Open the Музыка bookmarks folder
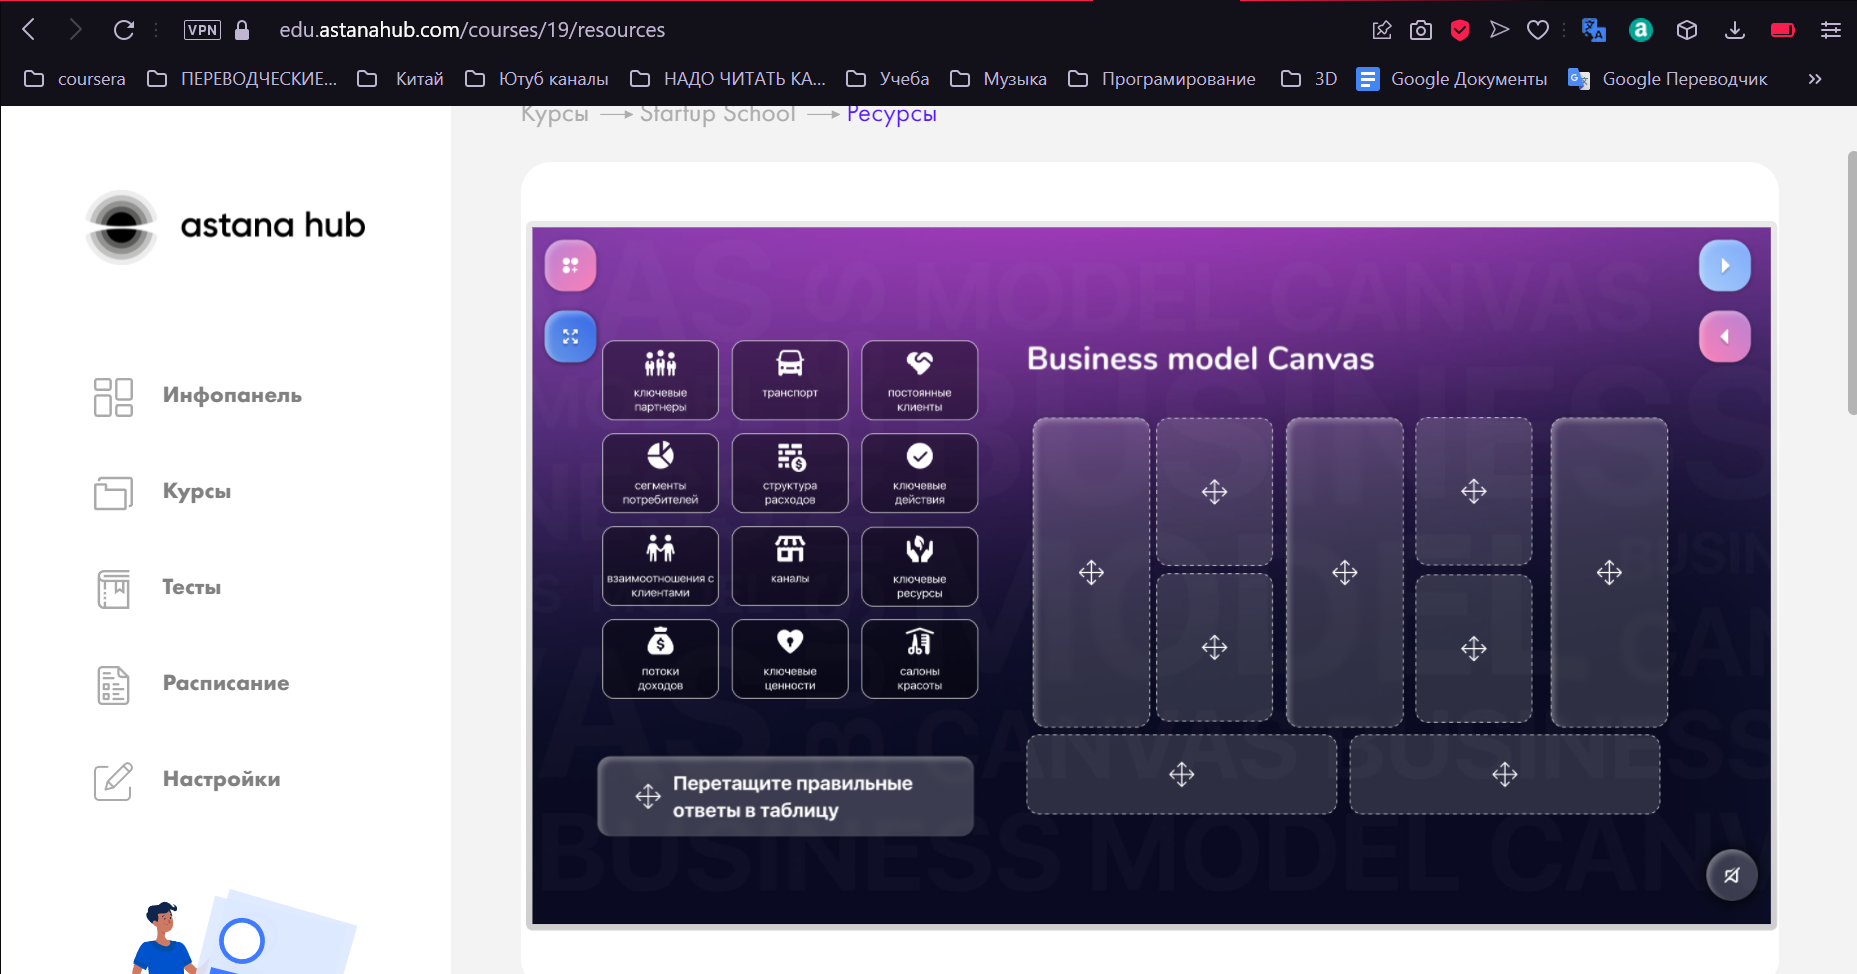The height and width of the screenshot is (974, 1857). [998, 79]
